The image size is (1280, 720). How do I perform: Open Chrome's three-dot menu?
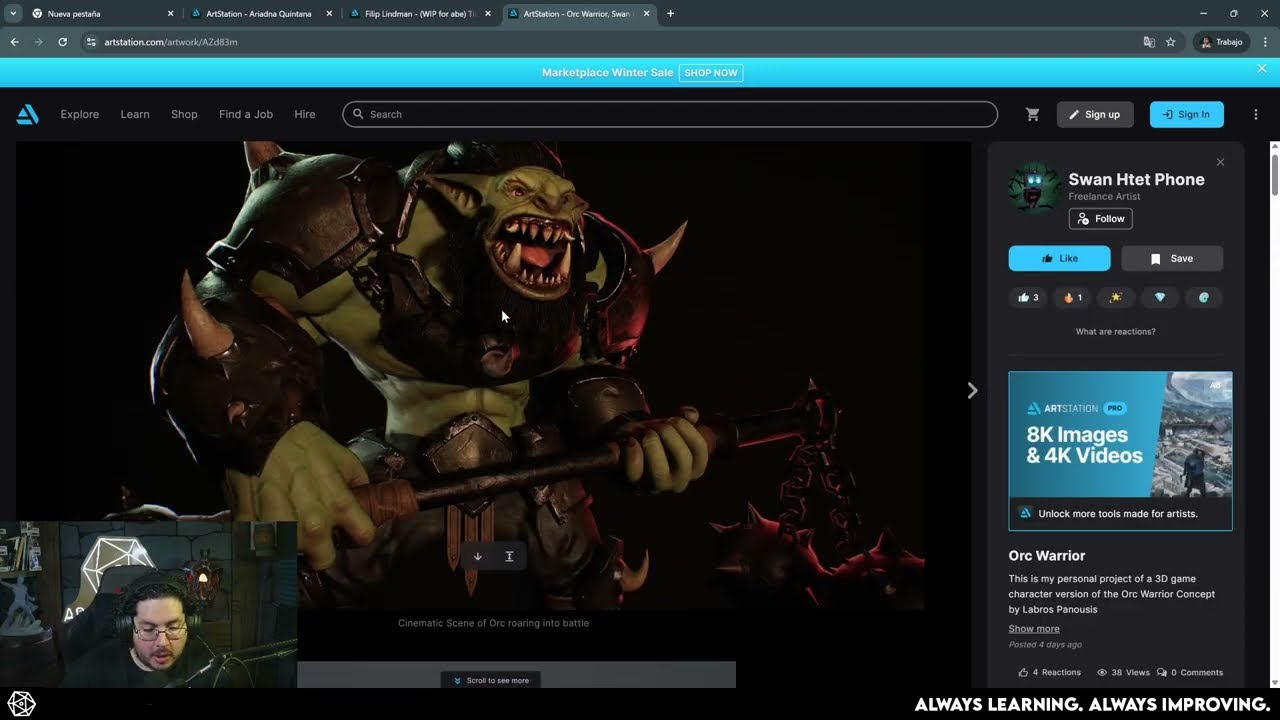(x=1265, y=42)
